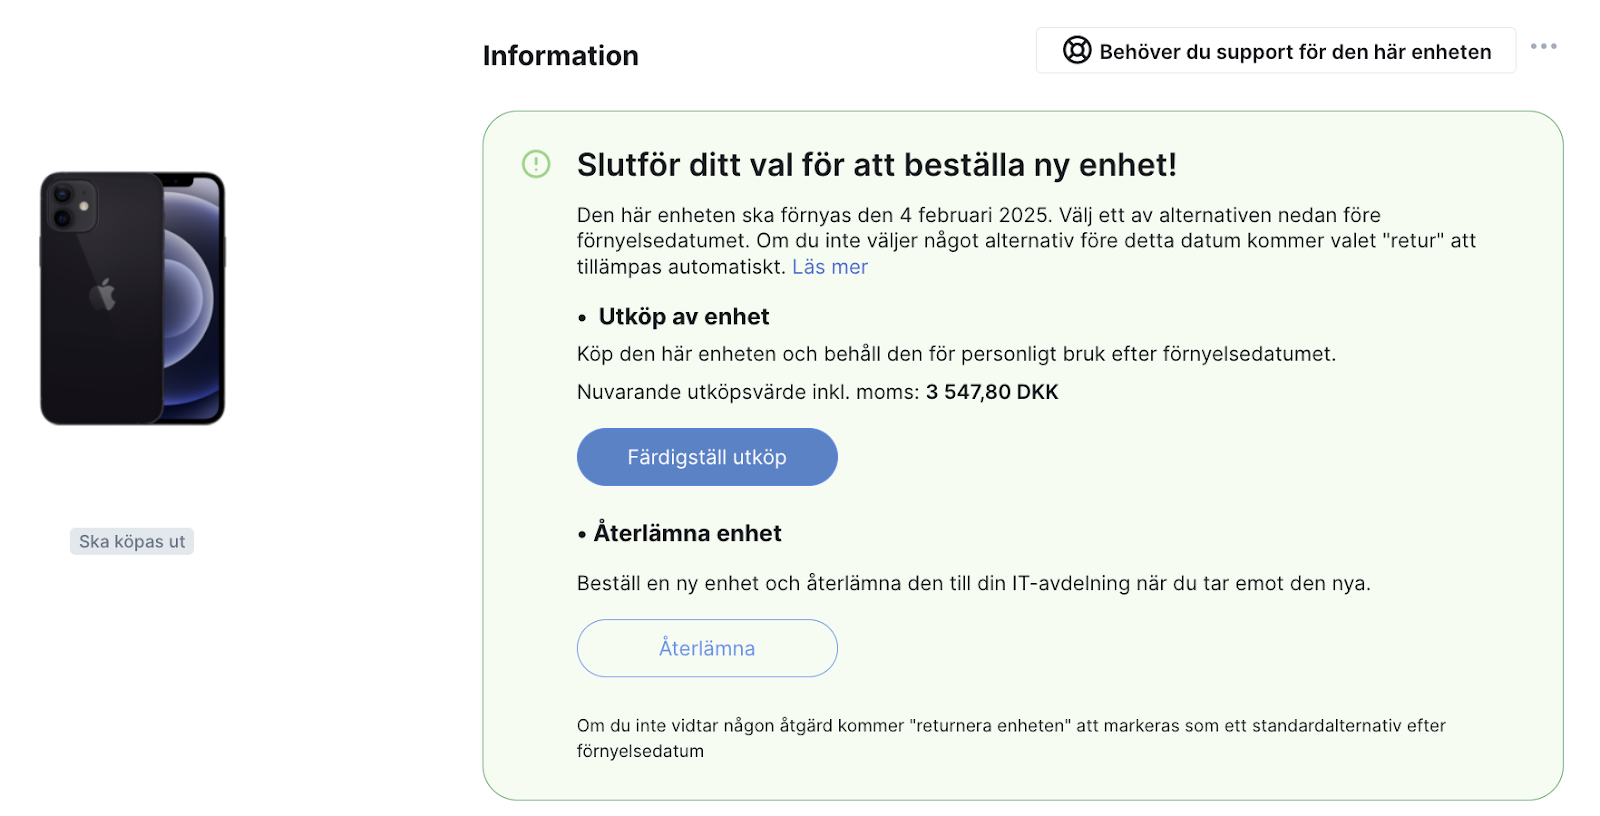
Task: Click the "Återlämna" outlined button
Action: click(x=707, y=648)
